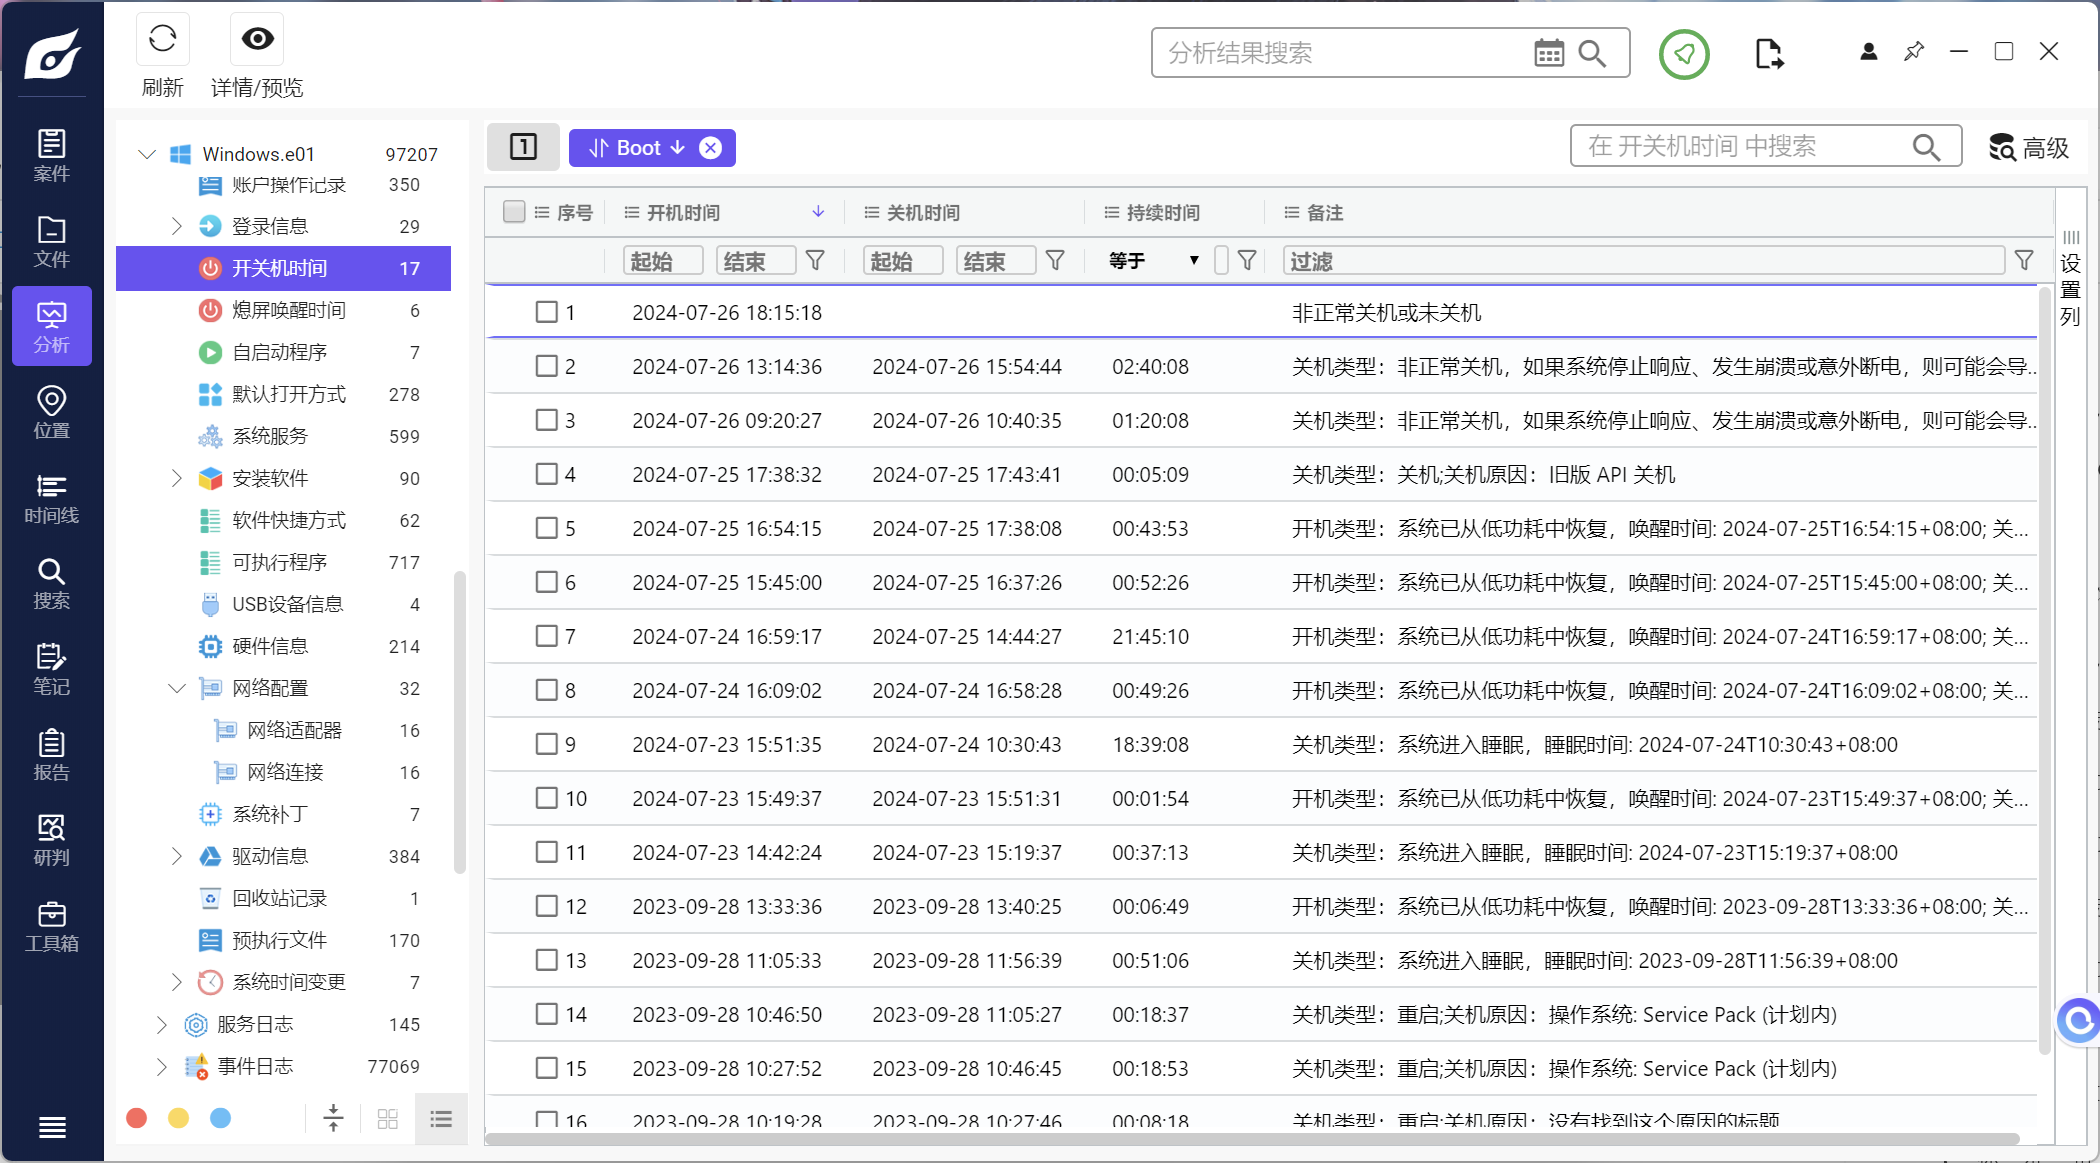Select USB设备信息 in the tree
This screenshot has width=2100, height=1163.
coord(284,604)
